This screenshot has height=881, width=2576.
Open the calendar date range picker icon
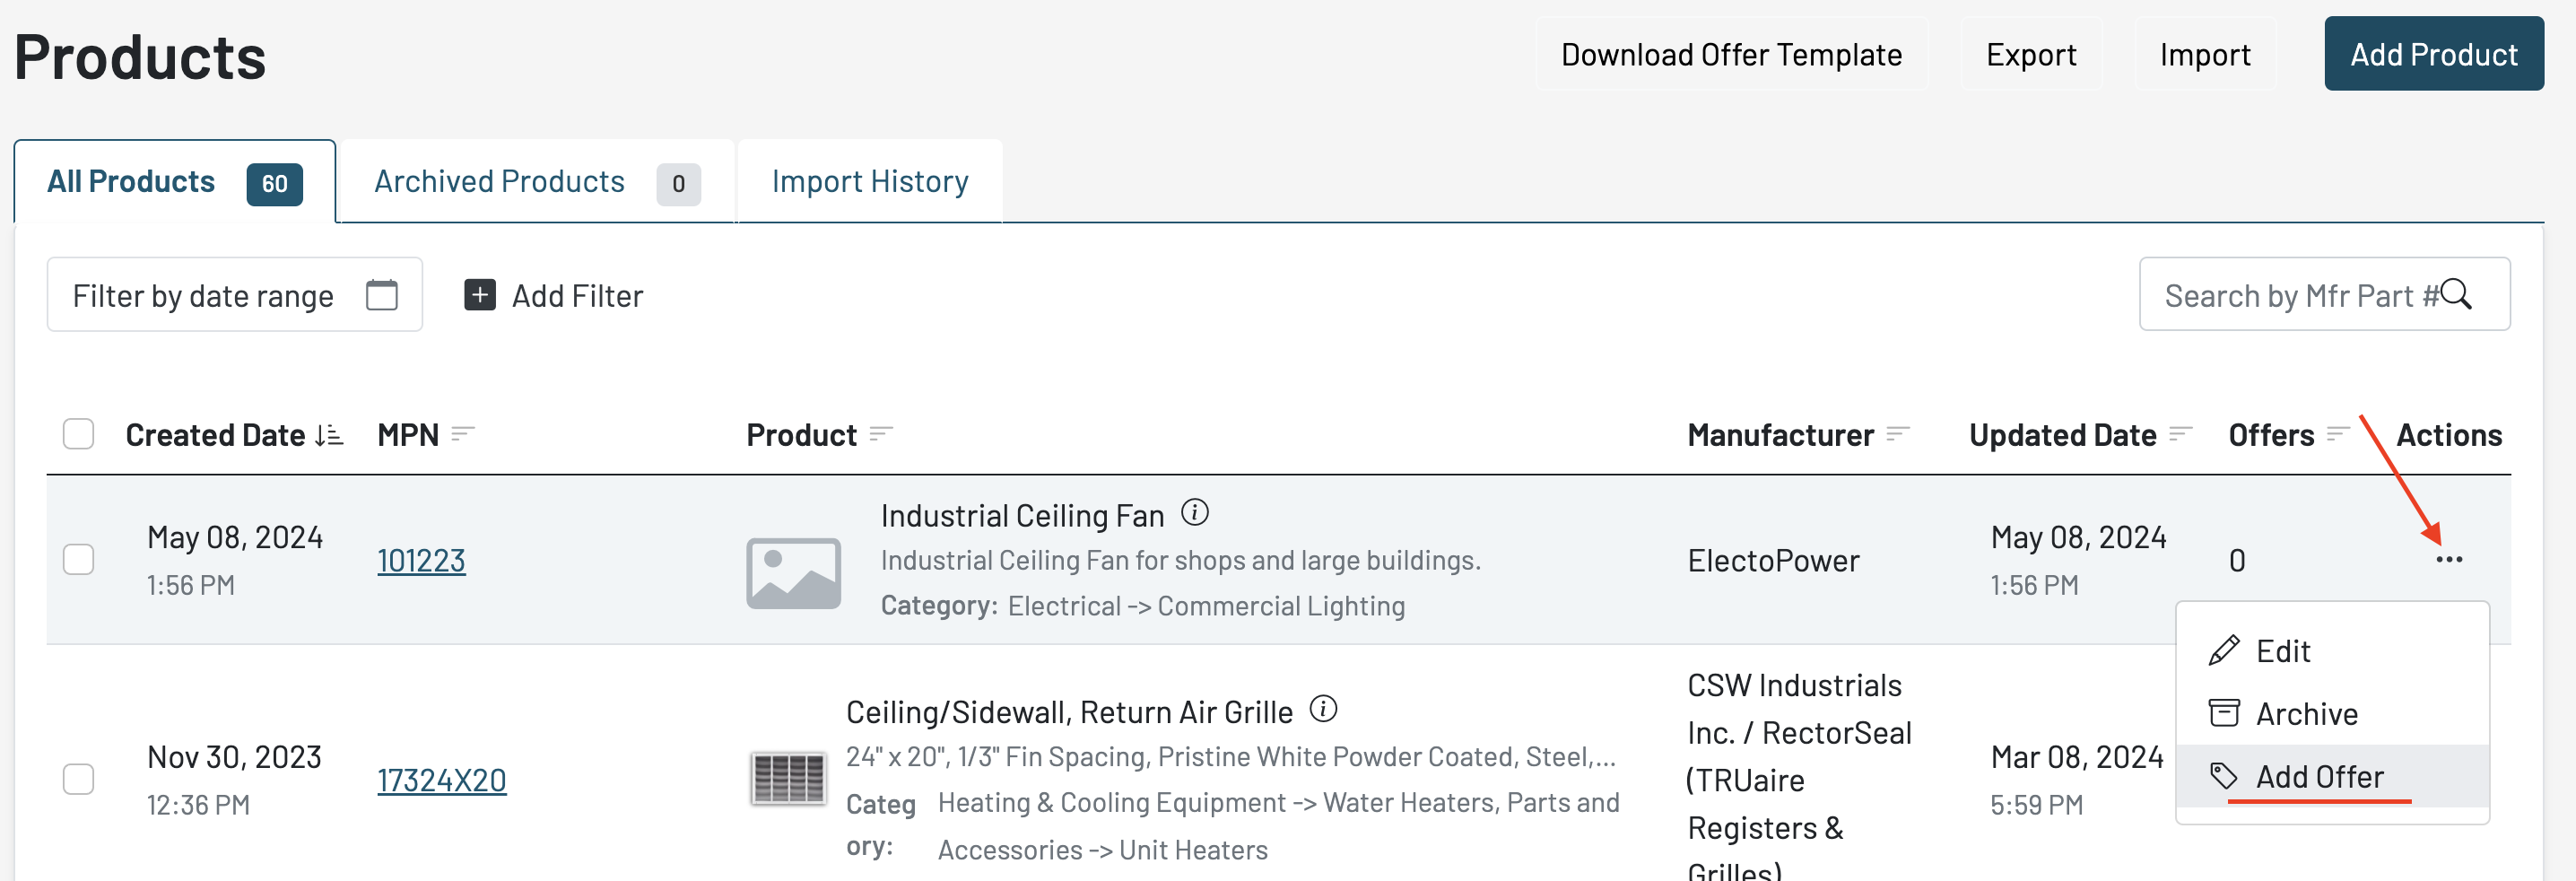click(x=381, y=295)
